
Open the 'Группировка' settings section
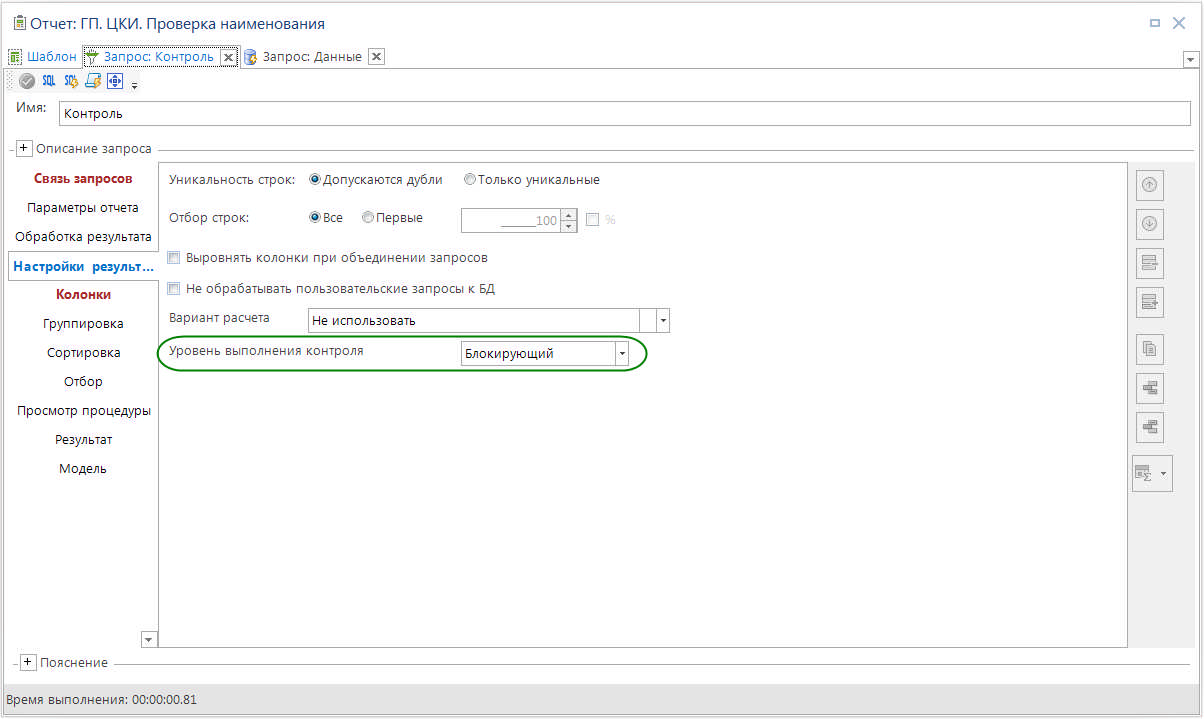click(x=83, y=323)
